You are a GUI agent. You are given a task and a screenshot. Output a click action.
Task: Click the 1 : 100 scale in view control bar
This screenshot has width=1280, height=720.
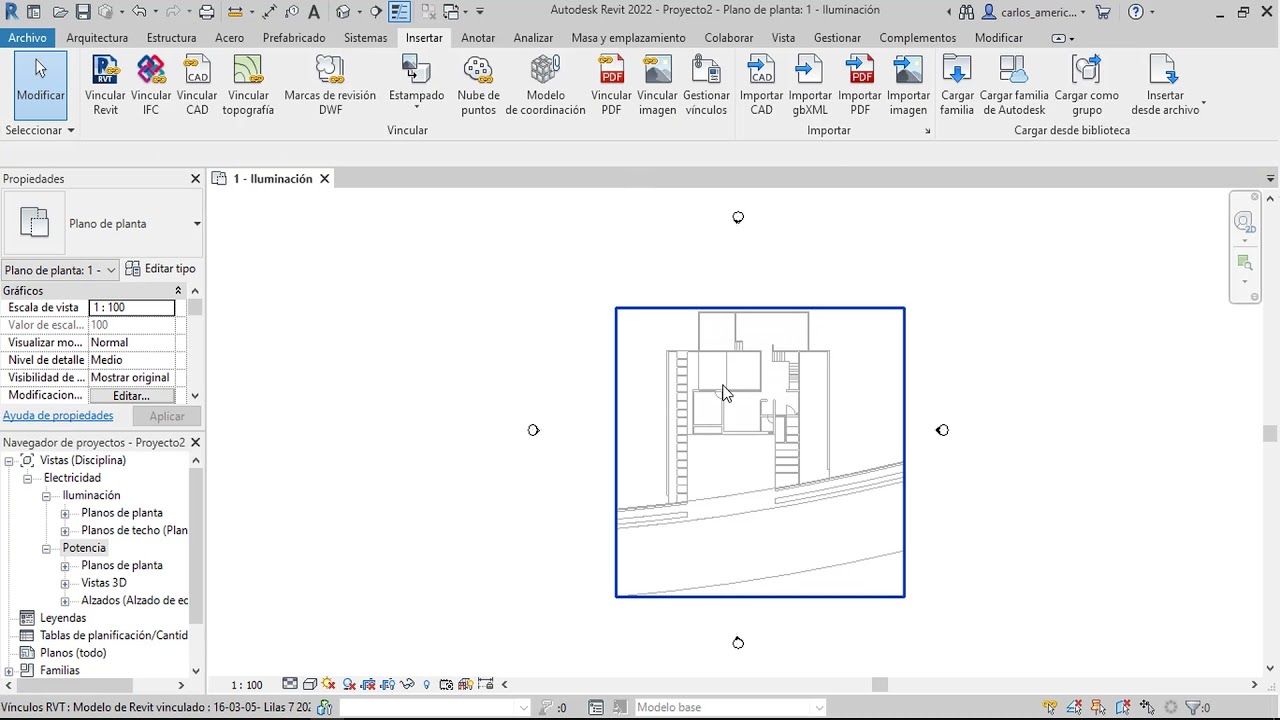(247, 685)
